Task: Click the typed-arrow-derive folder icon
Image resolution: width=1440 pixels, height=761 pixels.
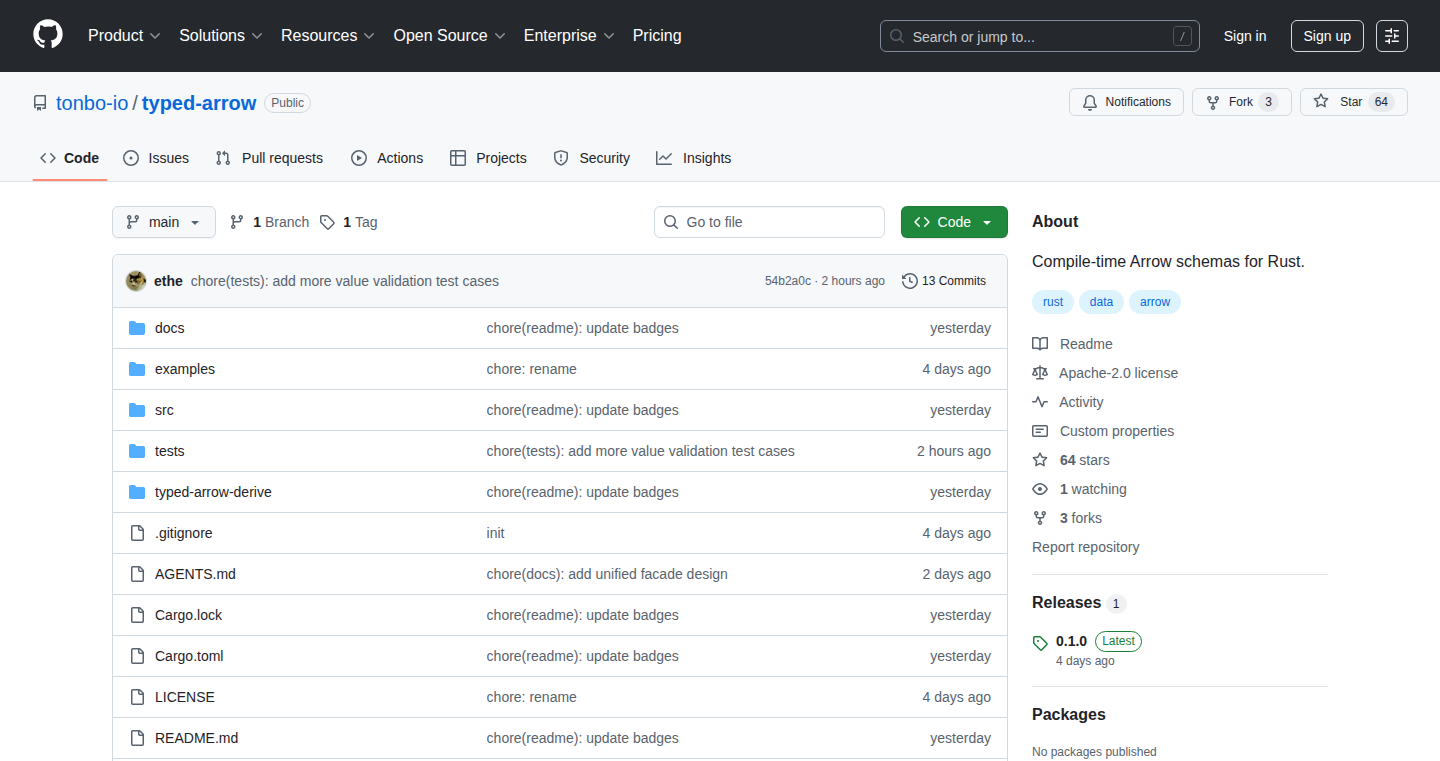Action: [137, 492]
